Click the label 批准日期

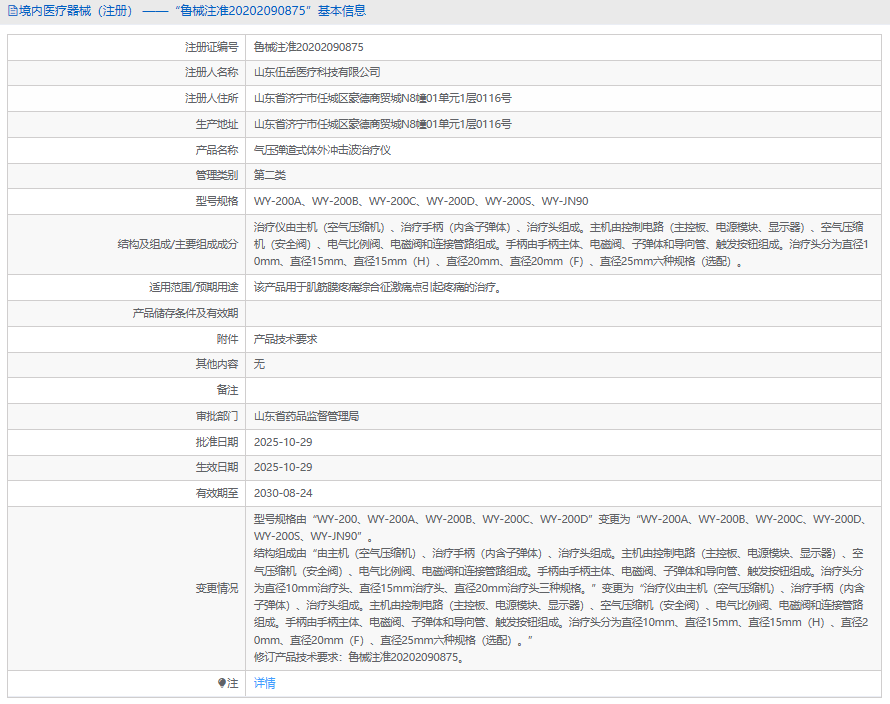pyautogui.click(x=217, y=442)
